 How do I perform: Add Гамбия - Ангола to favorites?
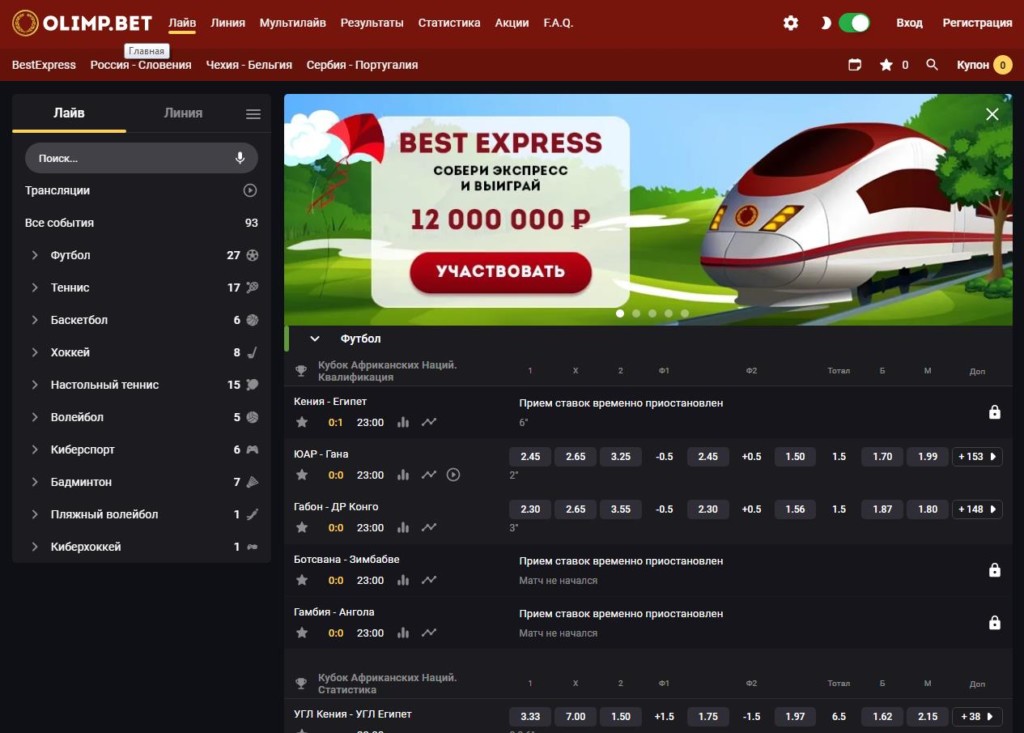point(302,632)
